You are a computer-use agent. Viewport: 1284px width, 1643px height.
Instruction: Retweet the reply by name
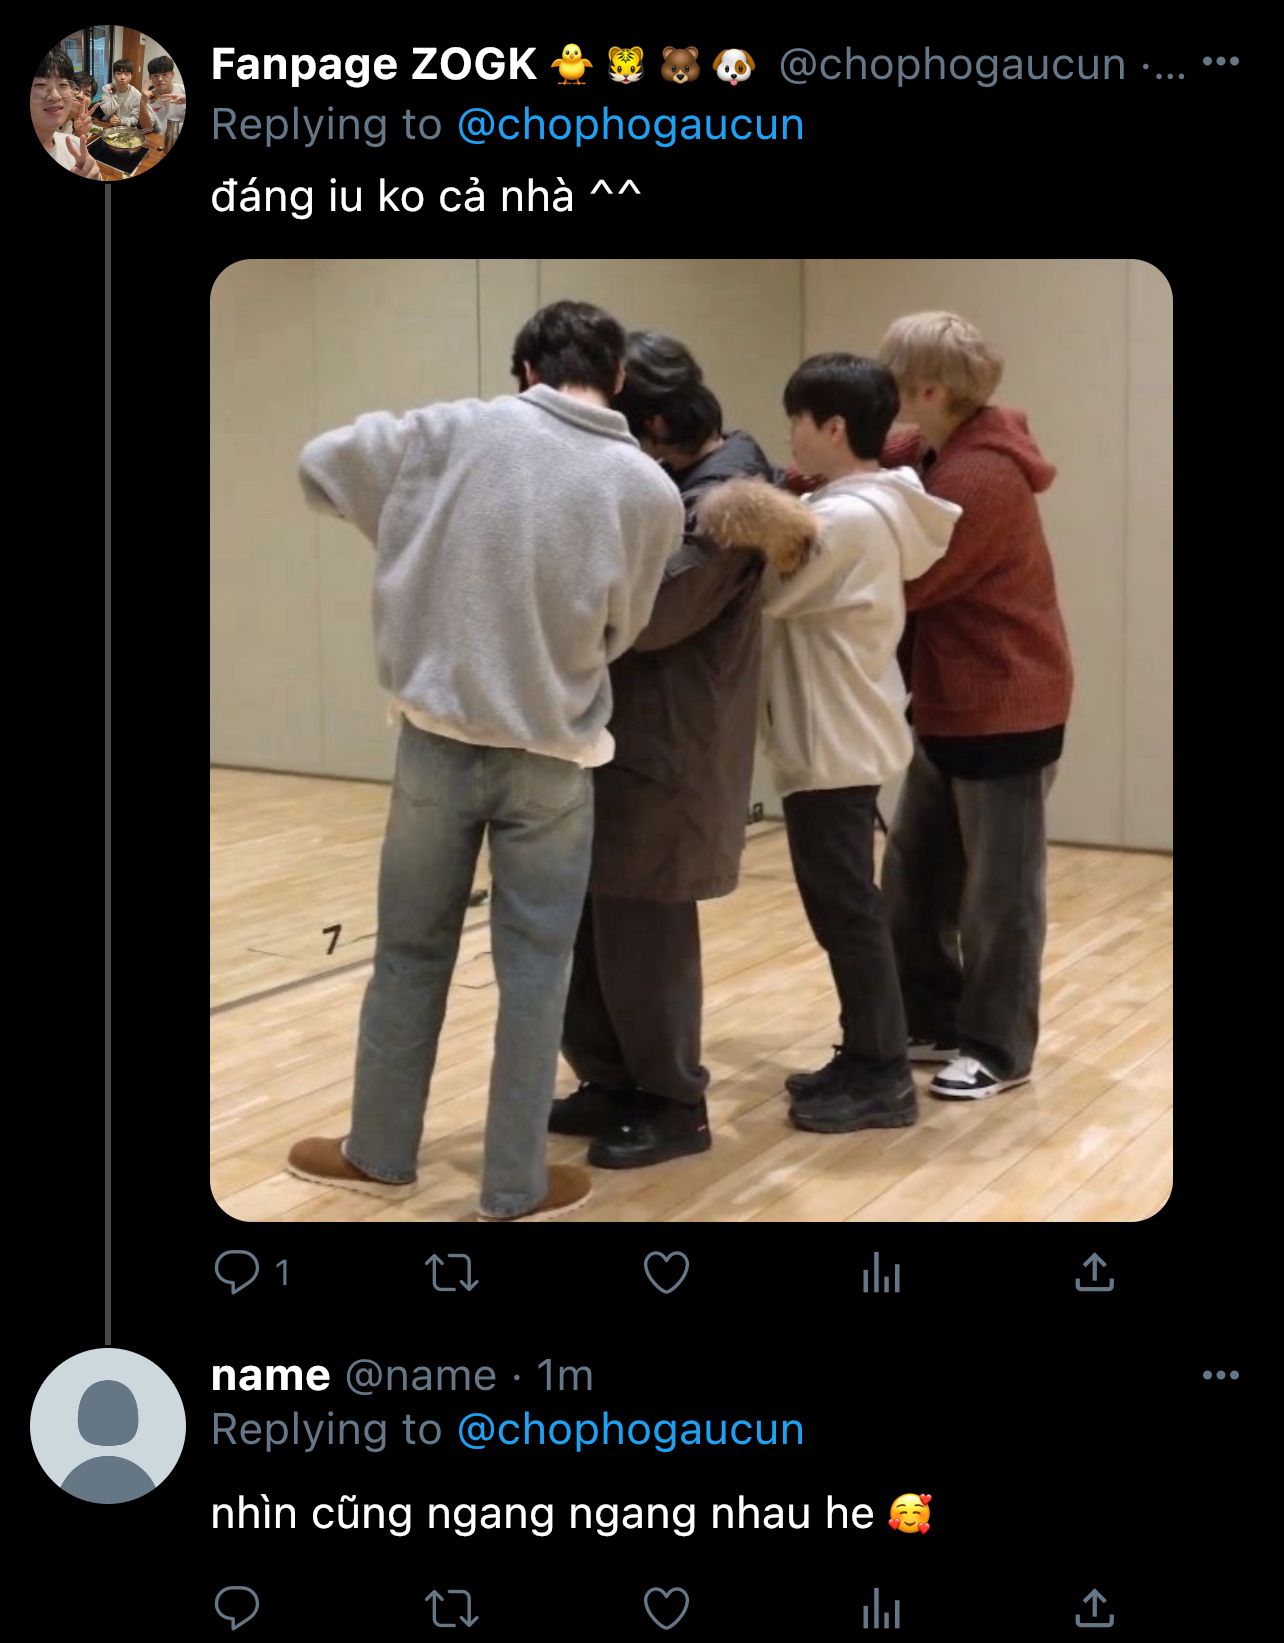tap(451, 1608)
